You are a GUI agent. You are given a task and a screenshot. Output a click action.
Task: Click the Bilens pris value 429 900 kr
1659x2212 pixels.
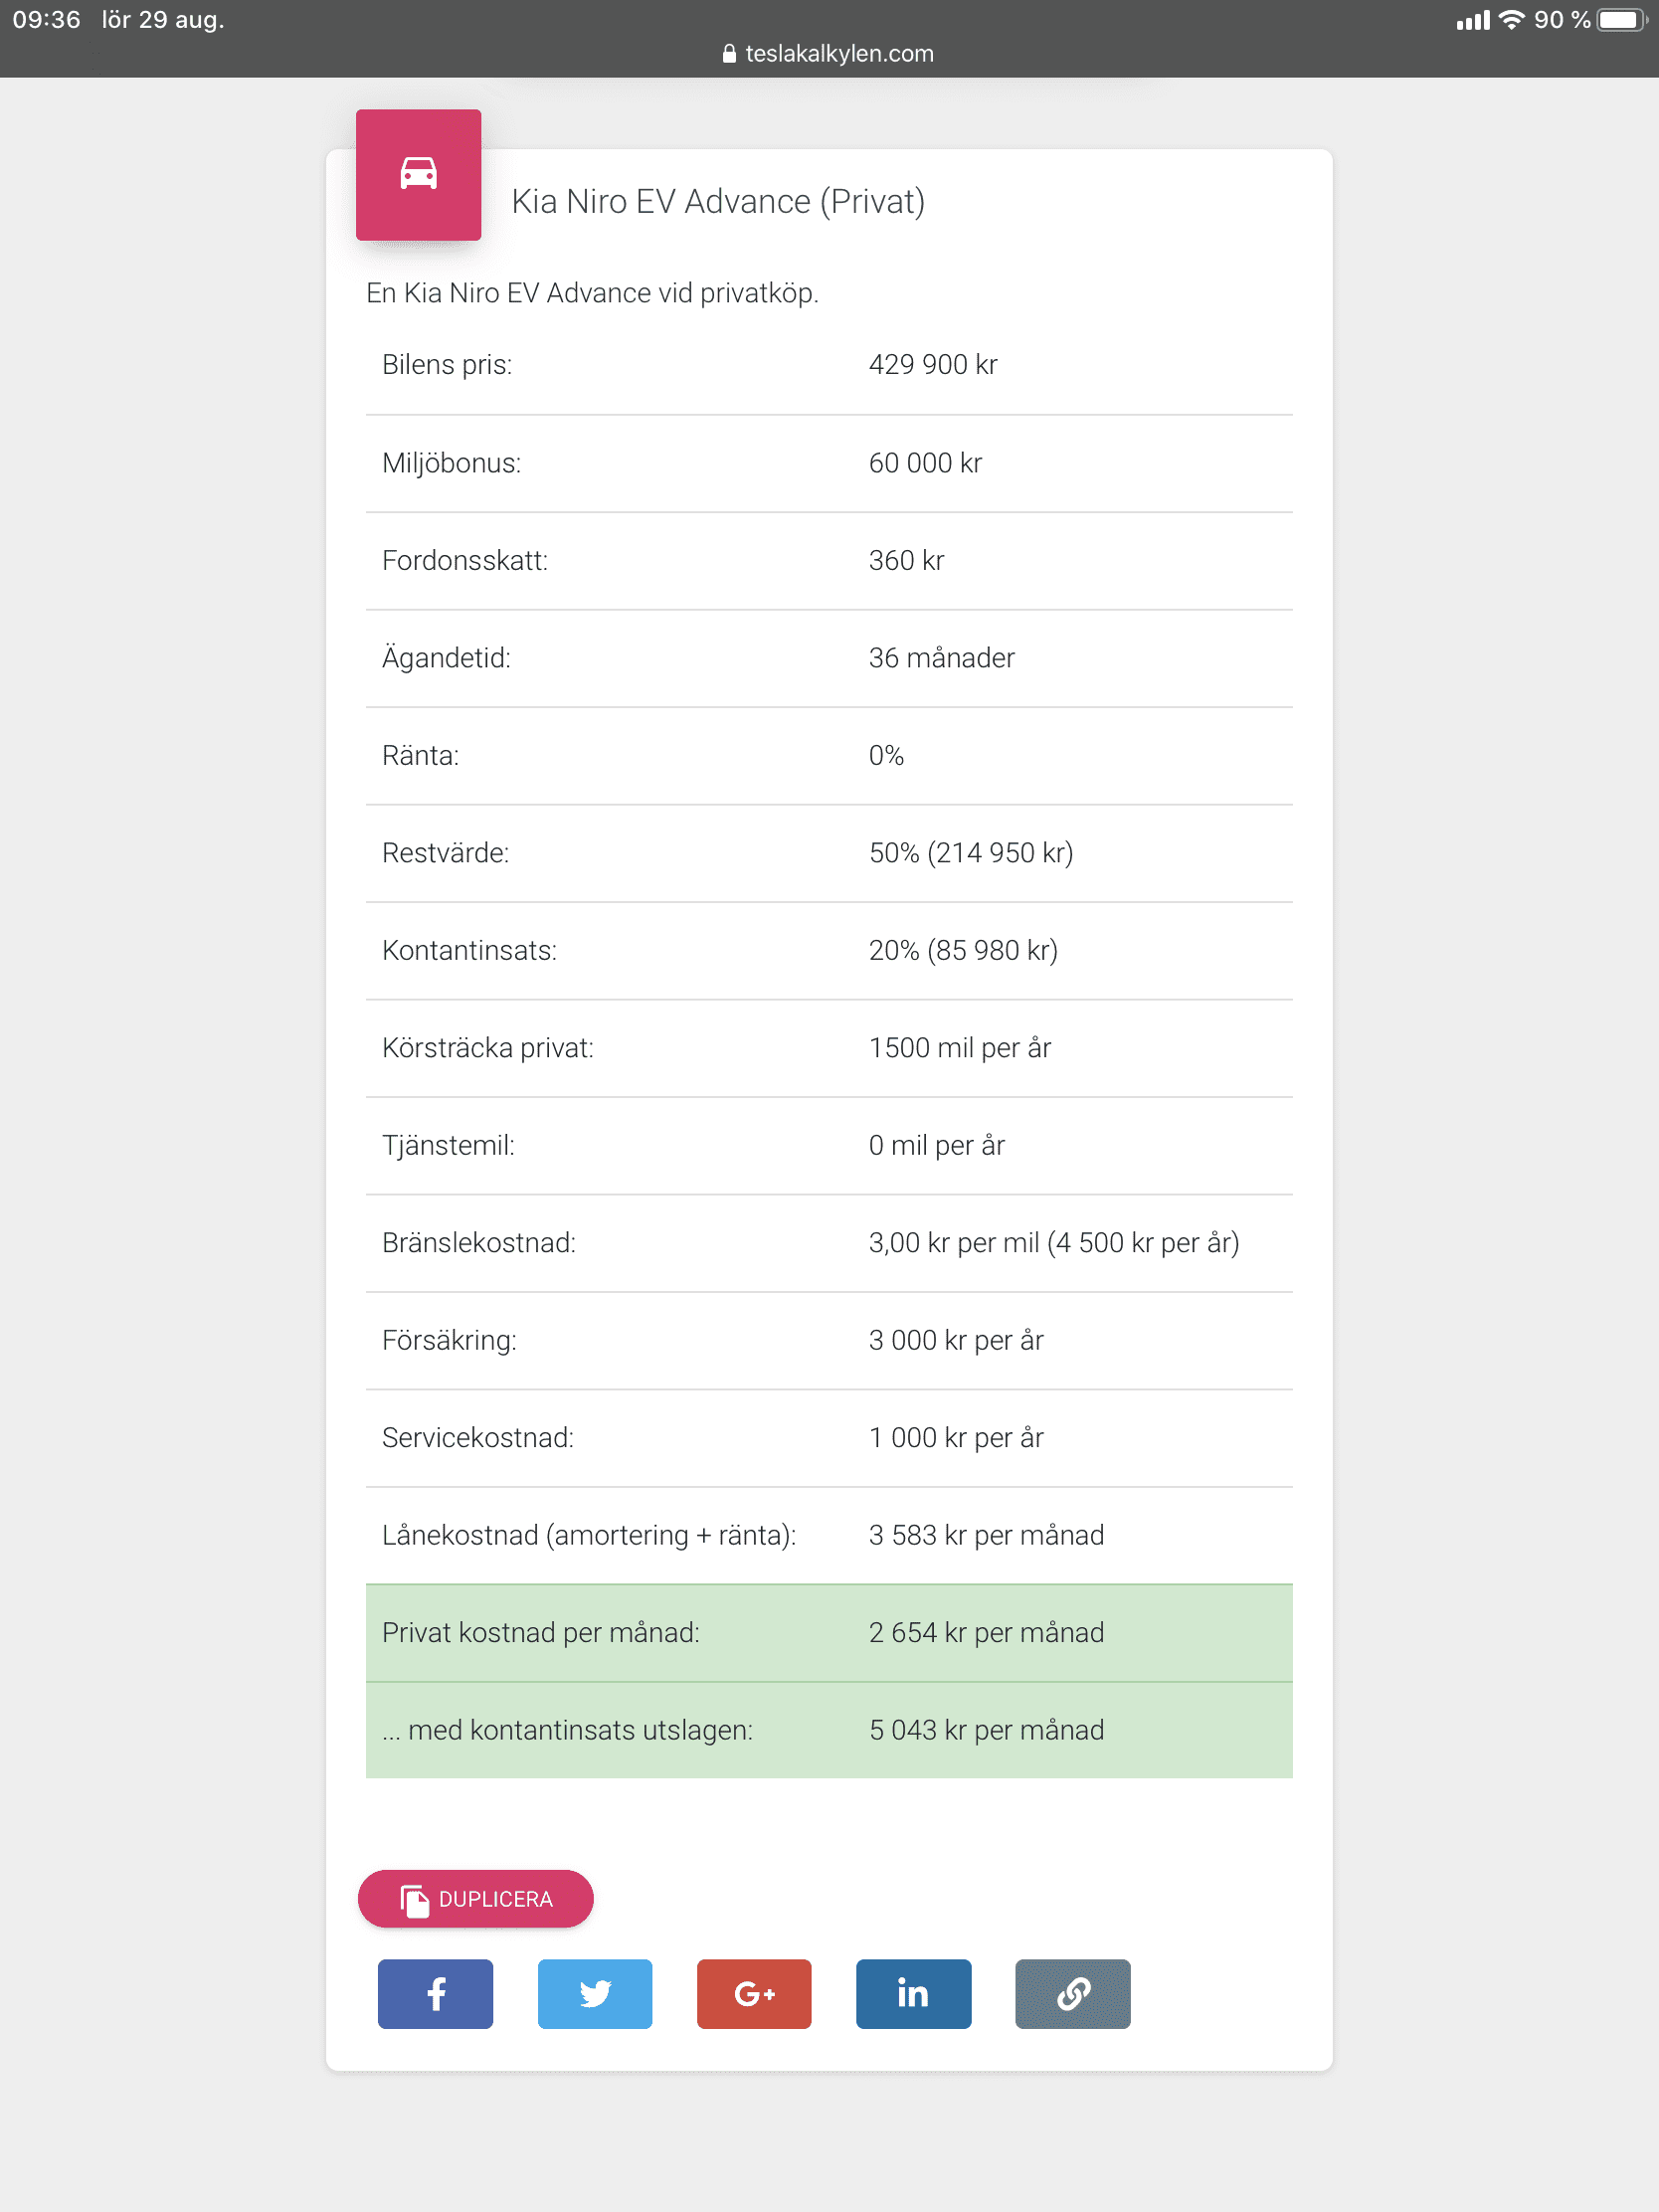pos(932,365)
